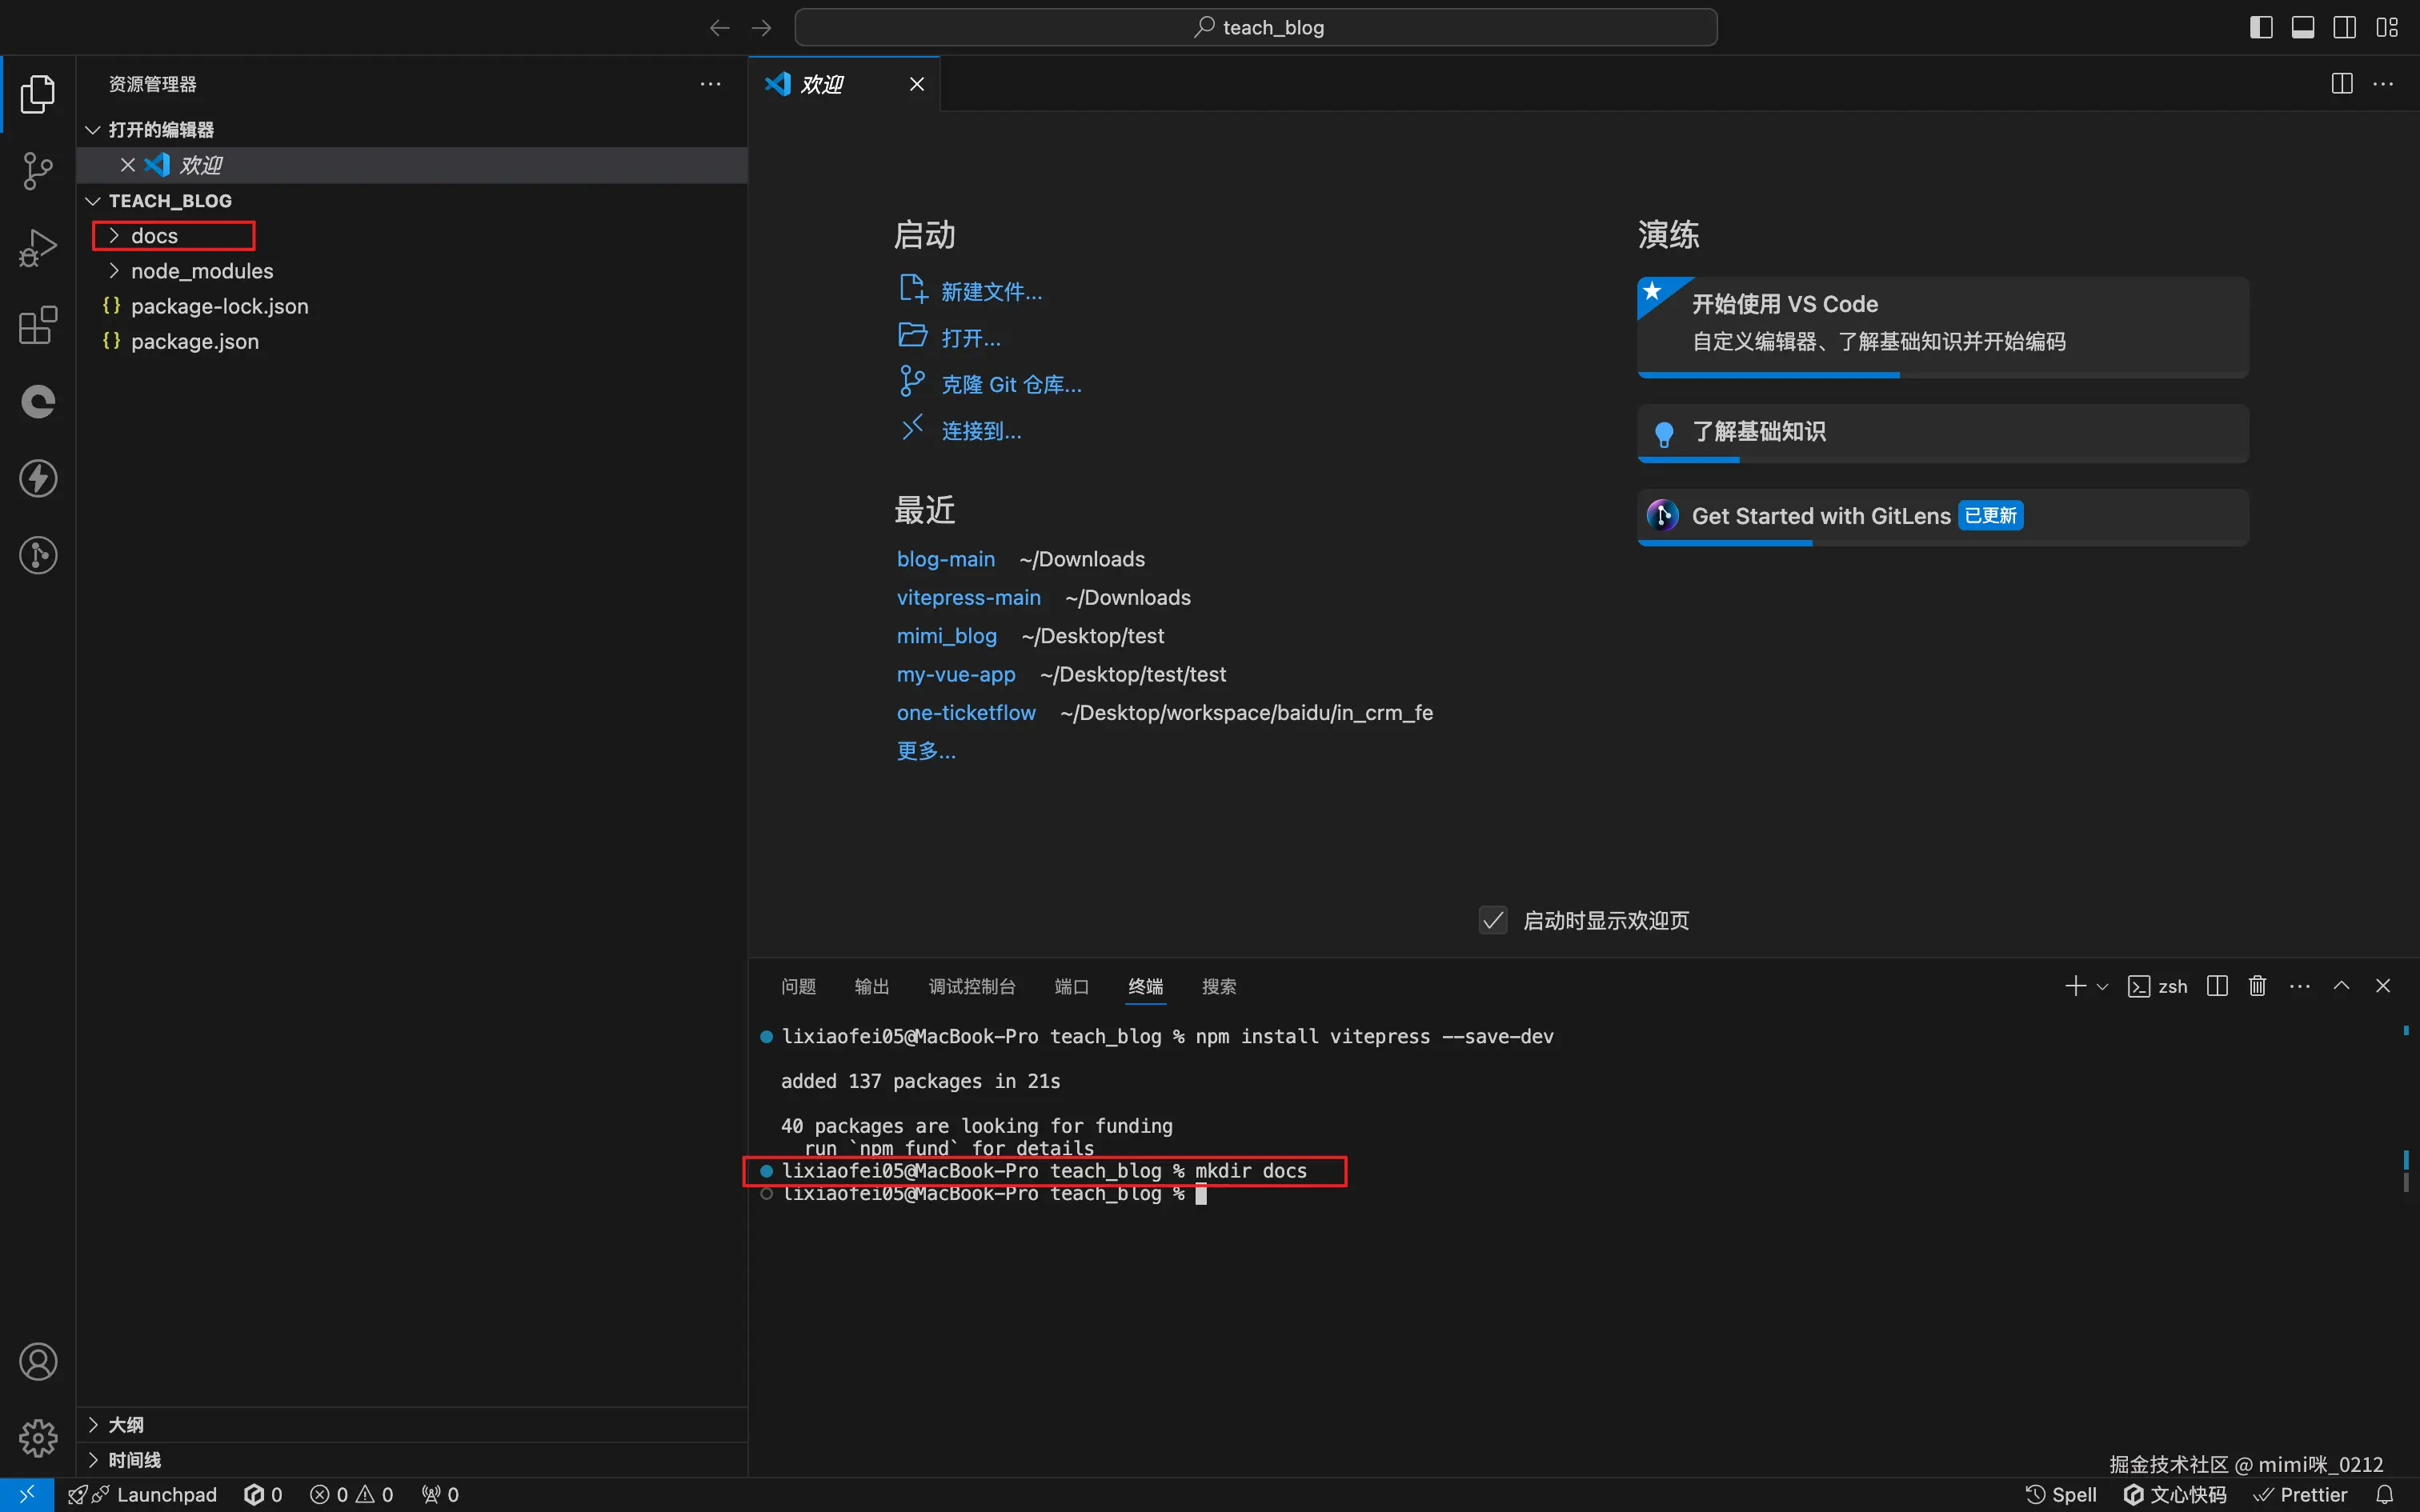Viewport: 2420px width, 1512px height.
Task: Open the recent blog-main project link
Action: 945,559
